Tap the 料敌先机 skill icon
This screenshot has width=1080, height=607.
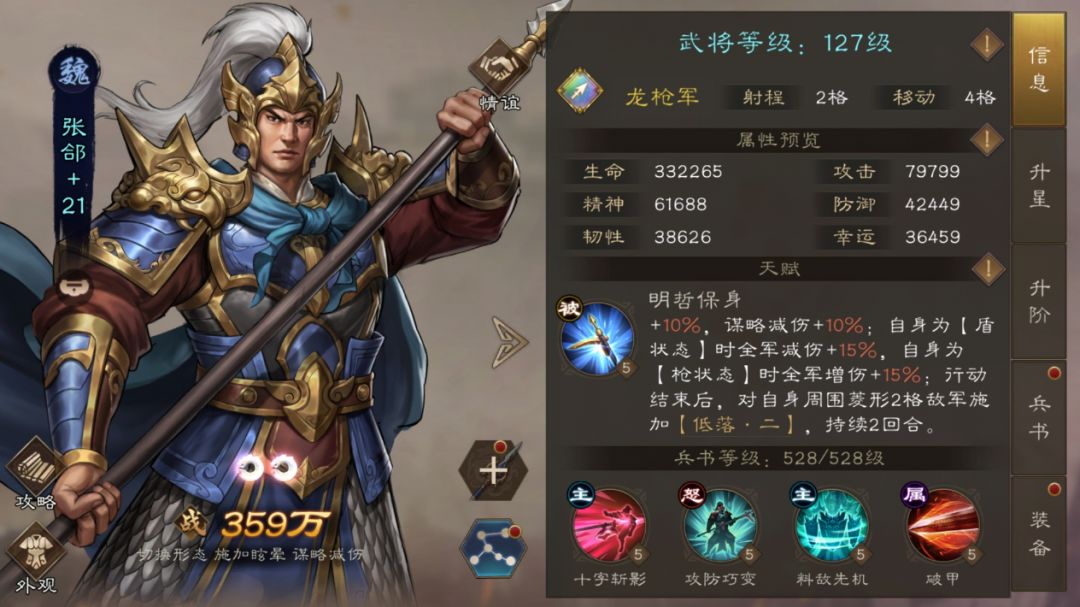pos(831,525)
